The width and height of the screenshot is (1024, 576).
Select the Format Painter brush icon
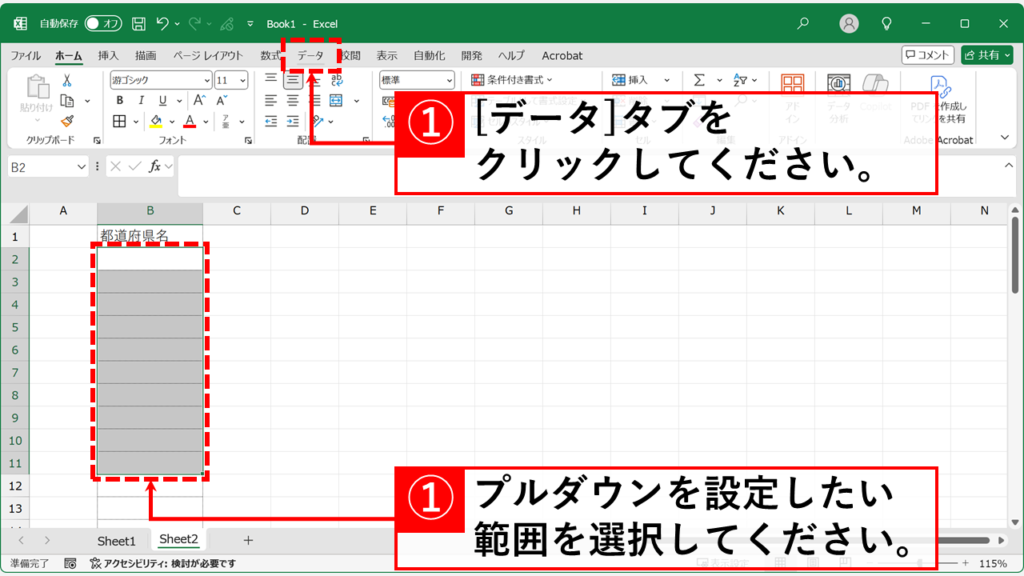[x=67, y=121]
